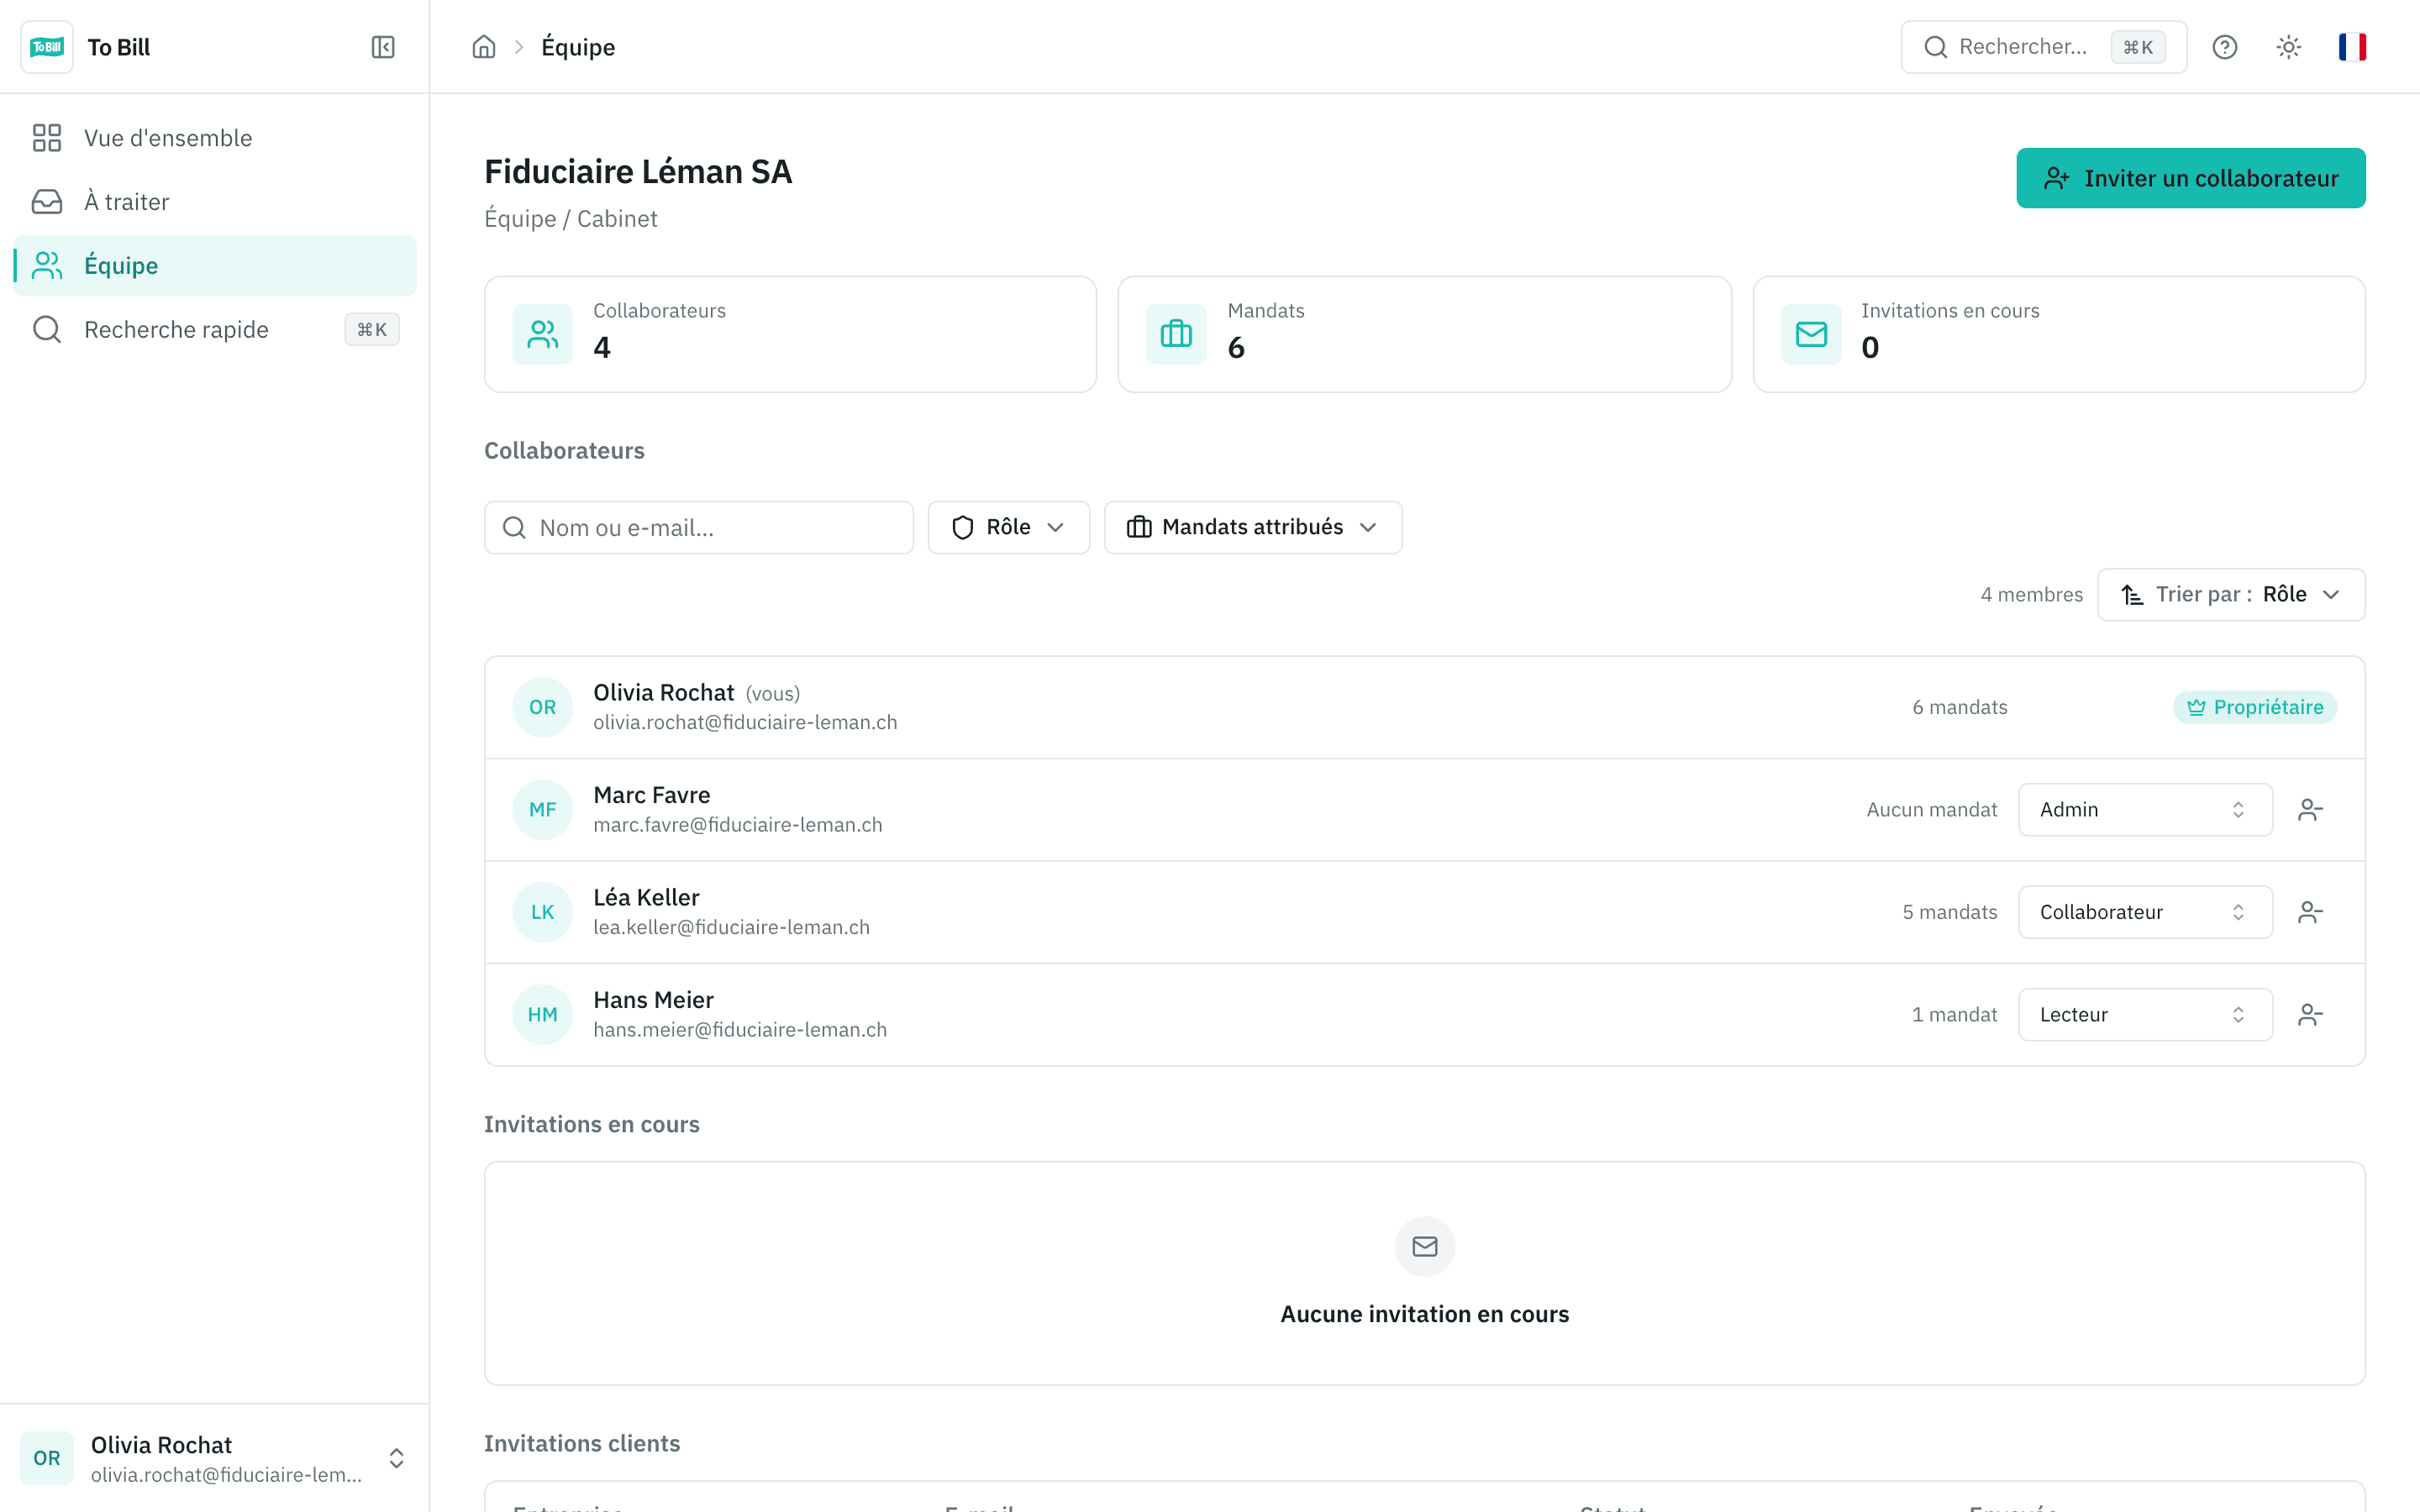This screenshot has height=1512, width=2420.
Task: Click the MF avatar of Marc Favre
Action: pos(543,810)
